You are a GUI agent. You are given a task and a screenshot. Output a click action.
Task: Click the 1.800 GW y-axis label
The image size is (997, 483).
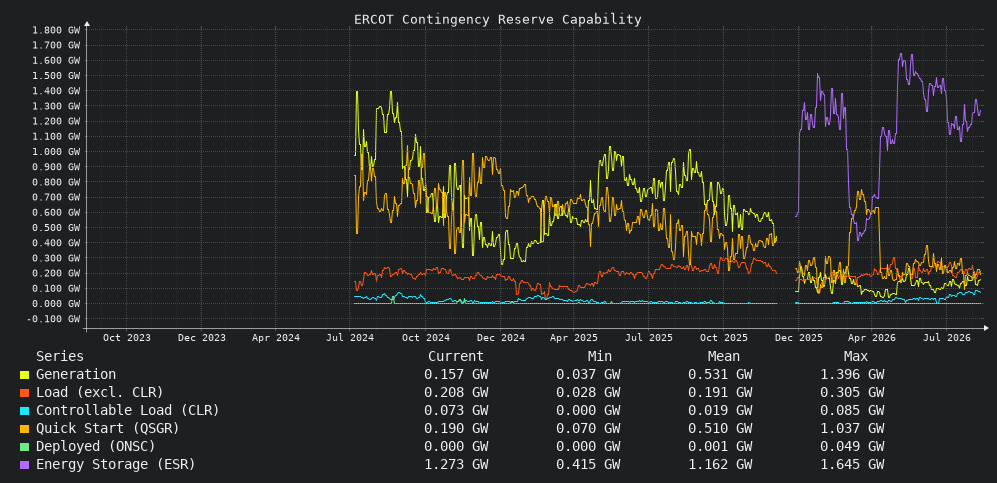56,30
